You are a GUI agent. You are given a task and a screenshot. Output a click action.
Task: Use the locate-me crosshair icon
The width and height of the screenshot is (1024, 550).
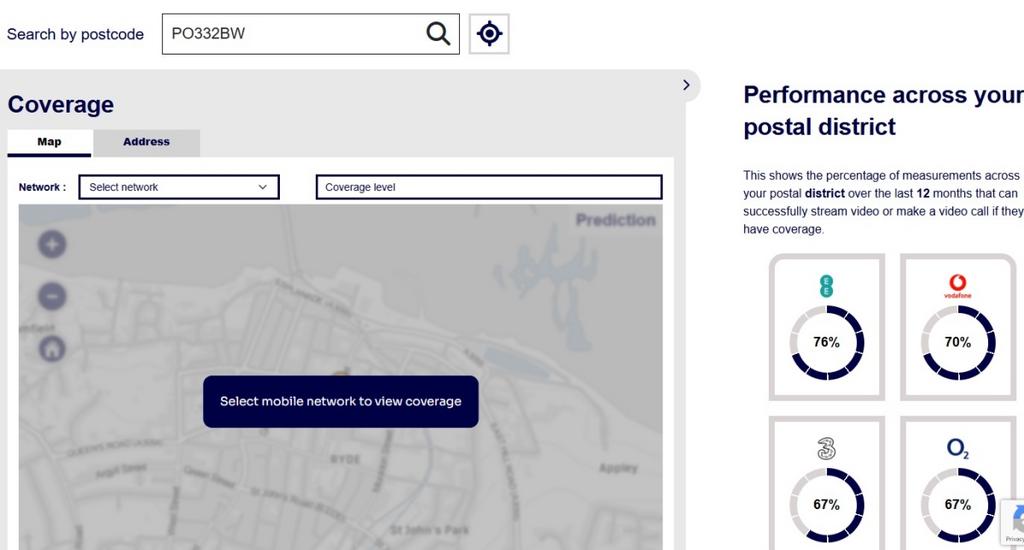click(489, 34)
